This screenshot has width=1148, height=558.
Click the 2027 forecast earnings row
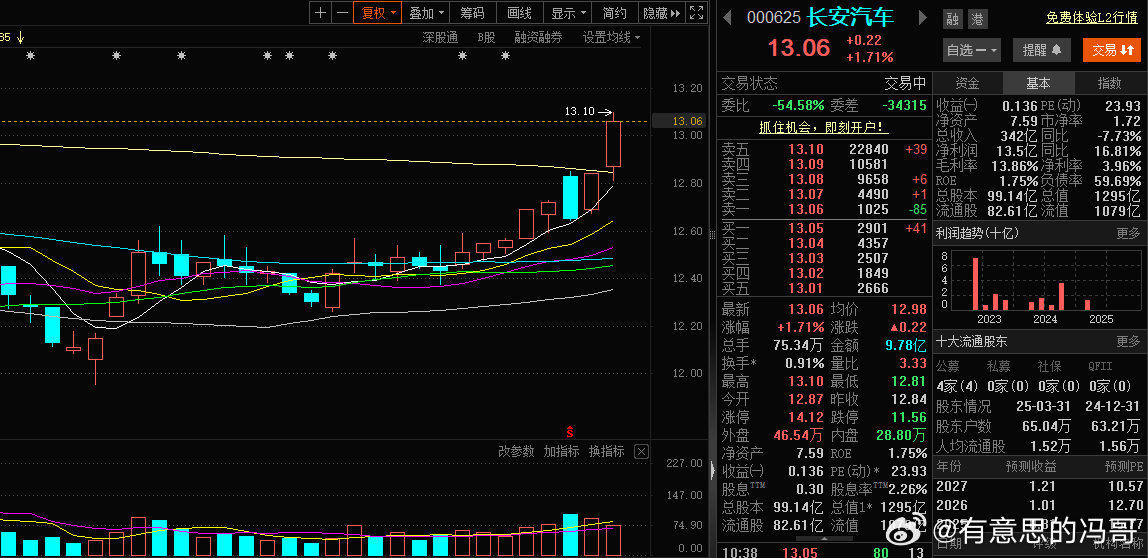tap(1039, 486)
